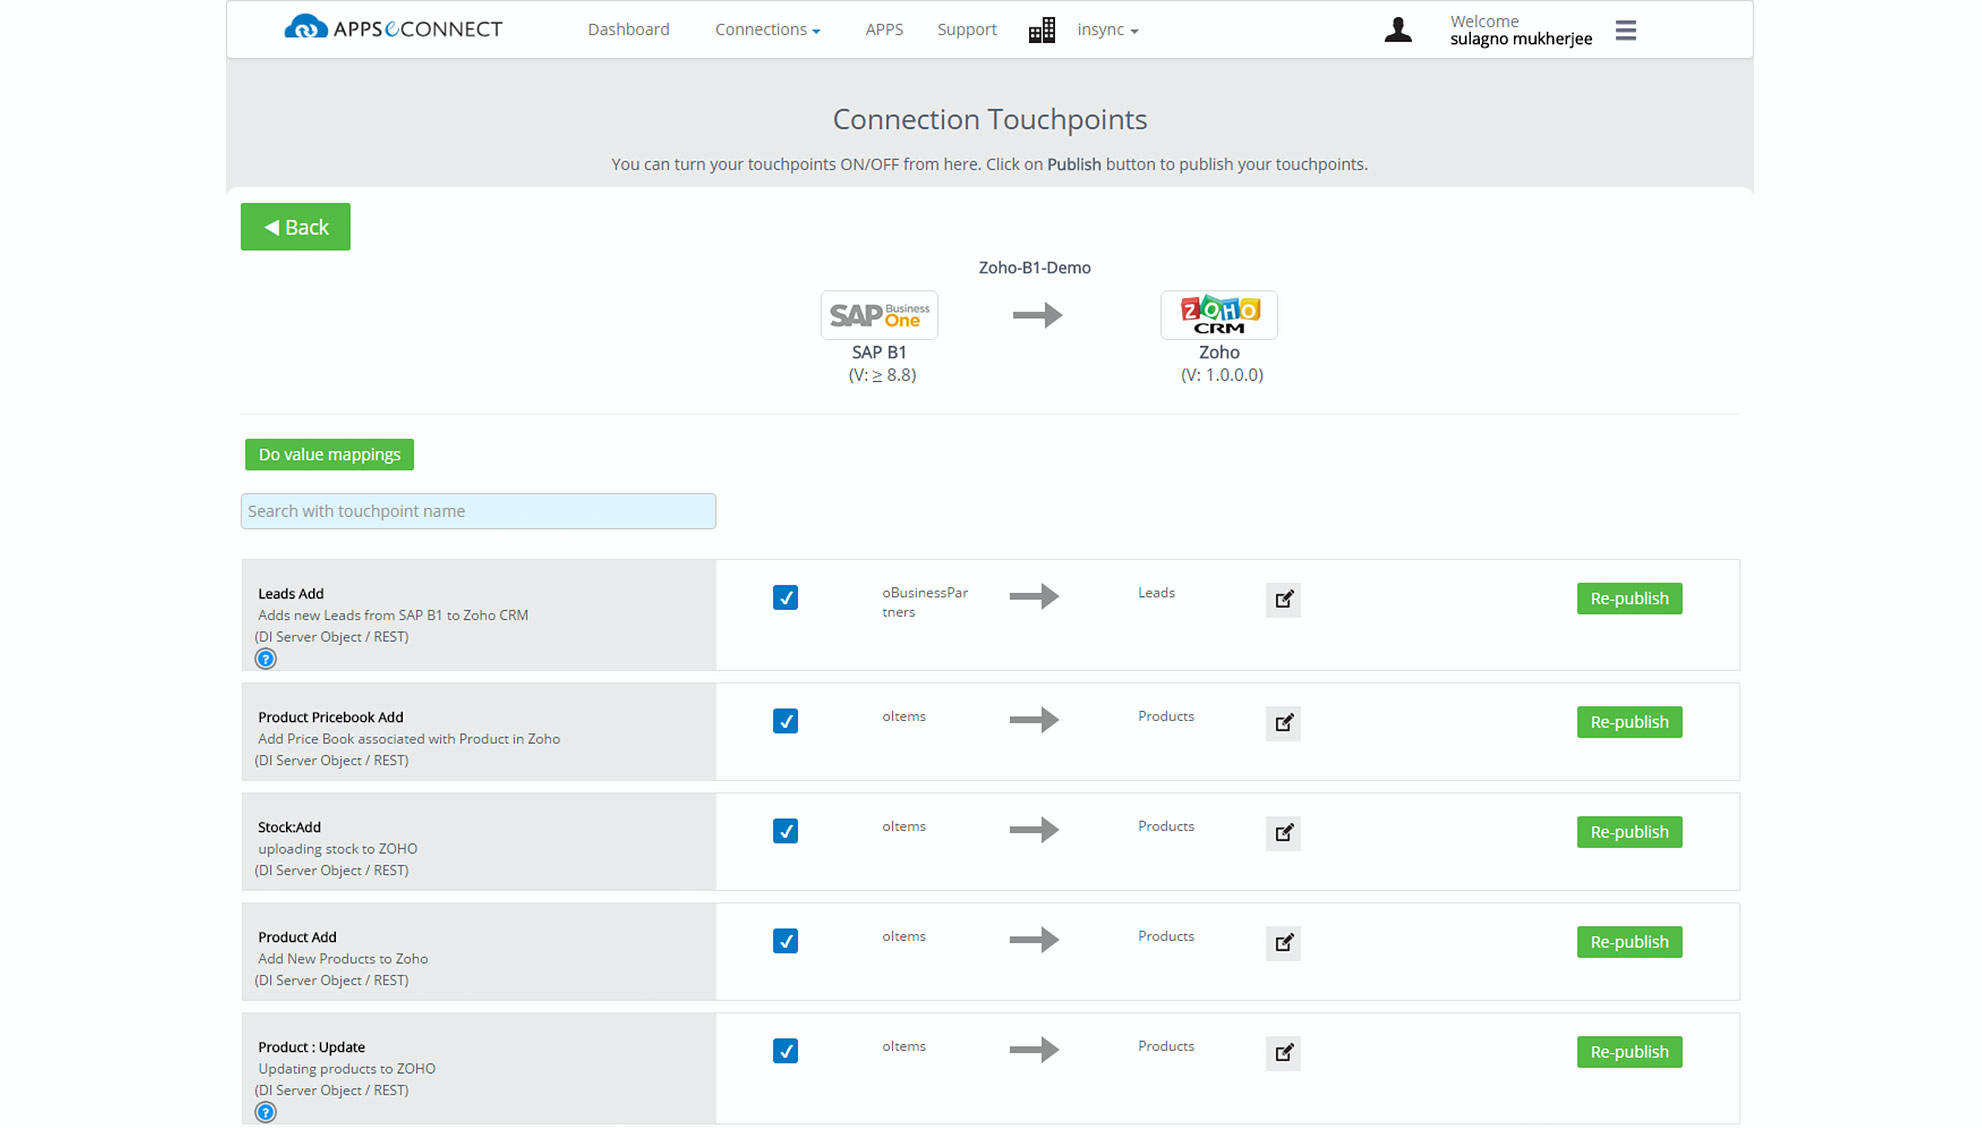
Task: Click the SAP Business One logo
Action: 879,315
